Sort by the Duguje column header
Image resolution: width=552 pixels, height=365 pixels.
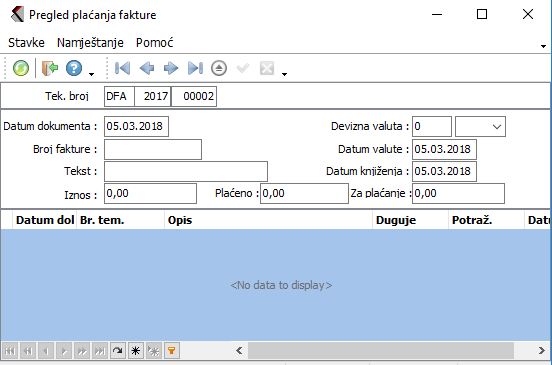pos(410,220)
